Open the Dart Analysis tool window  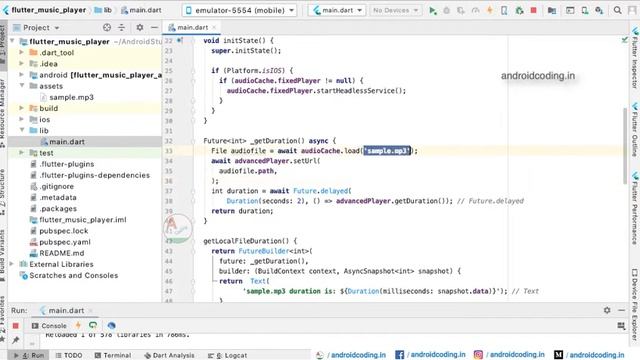[x=169, y=355]
